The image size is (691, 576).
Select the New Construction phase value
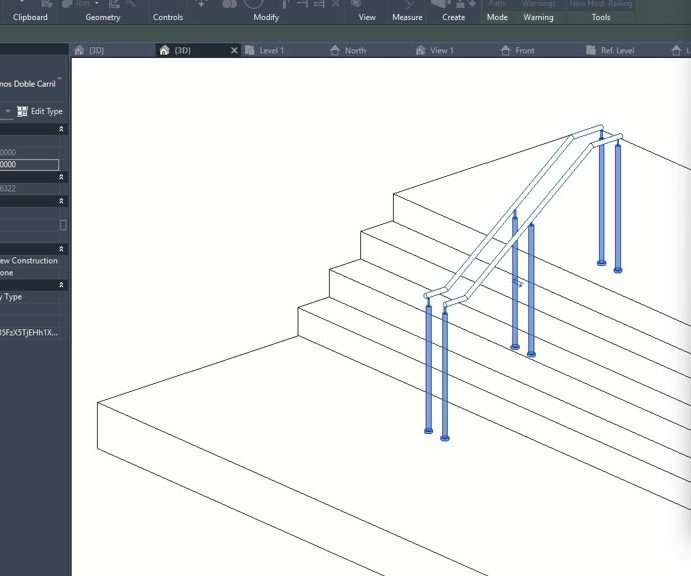pyautogui.click(x=29, y=260)
